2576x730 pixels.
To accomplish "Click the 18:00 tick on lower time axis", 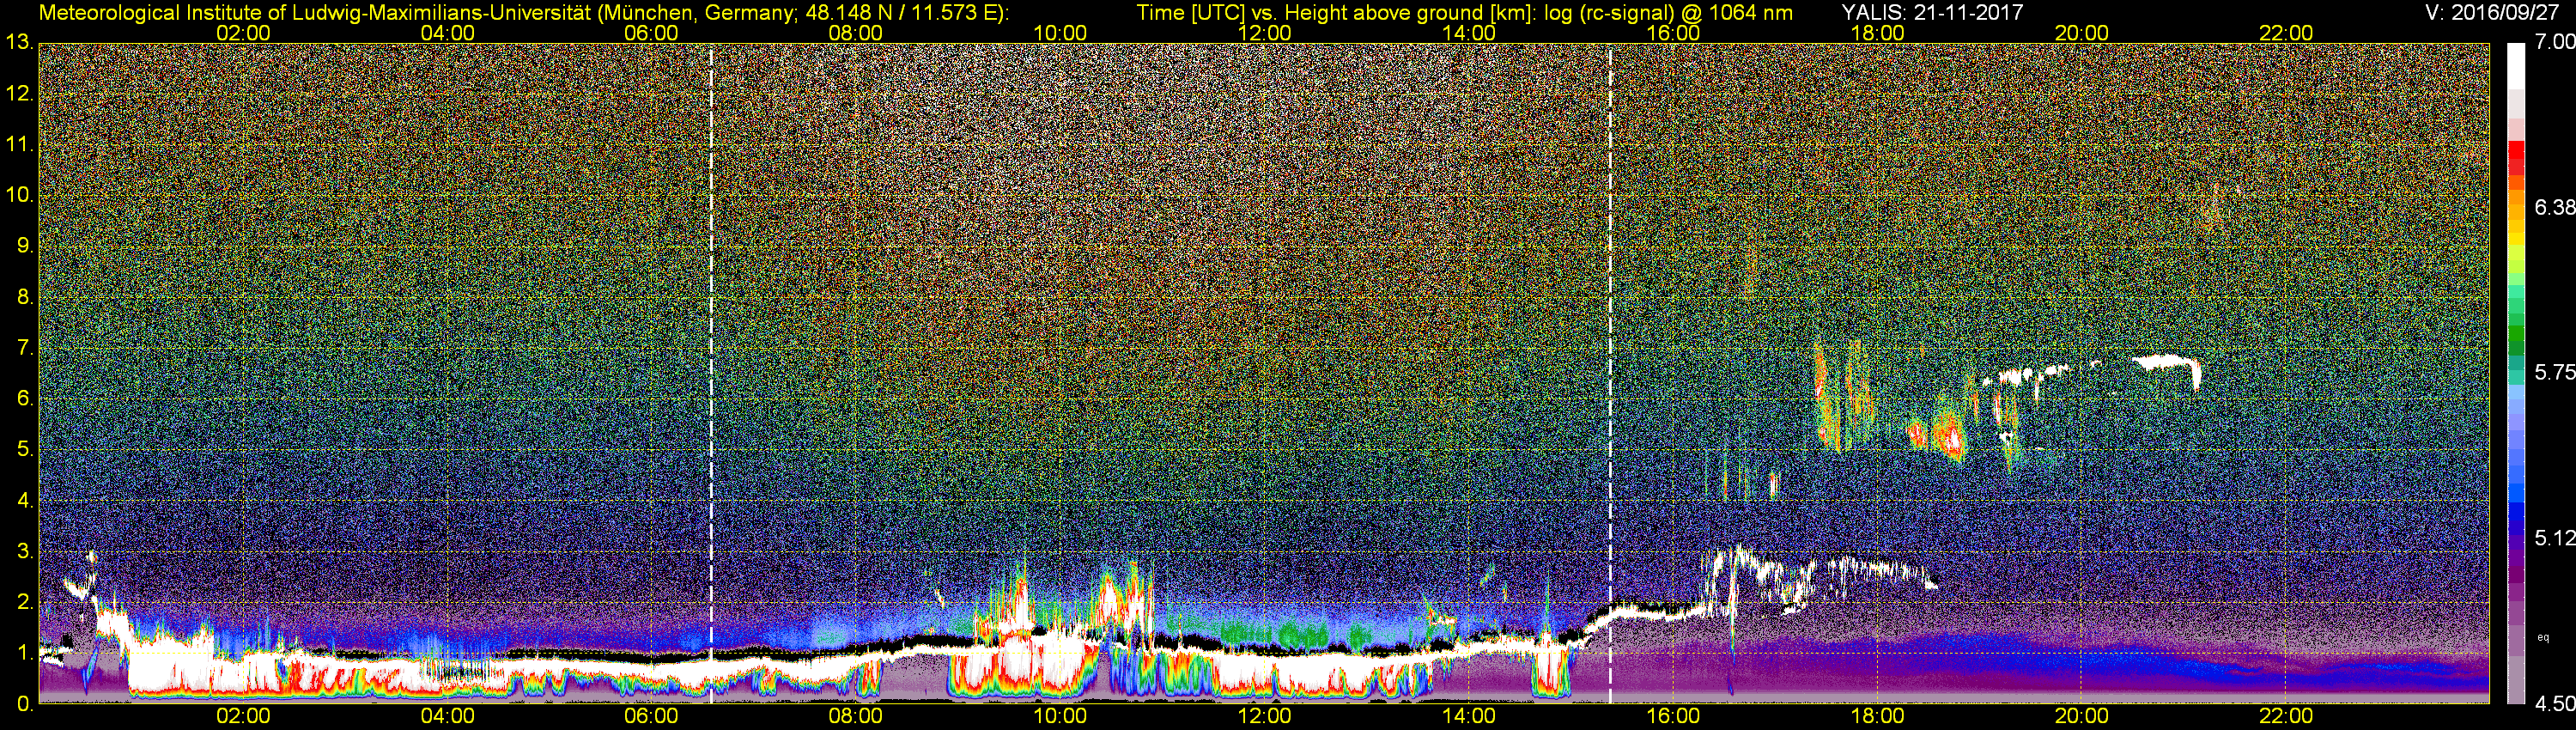I will (1877, 716).
